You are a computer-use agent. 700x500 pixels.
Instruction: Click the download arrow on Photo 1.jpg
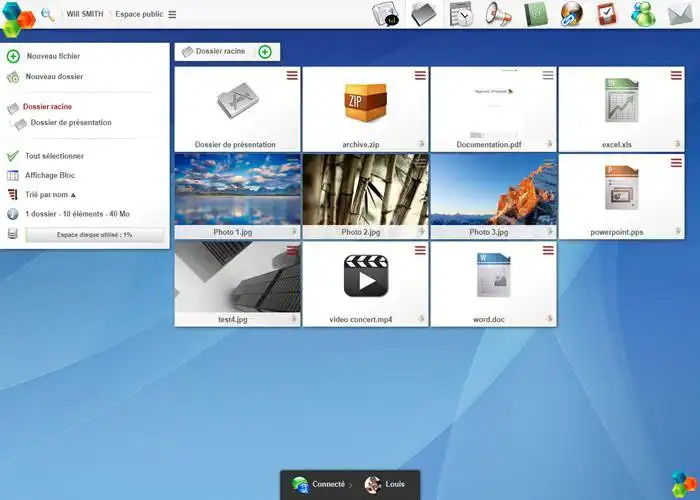(294, 231)
